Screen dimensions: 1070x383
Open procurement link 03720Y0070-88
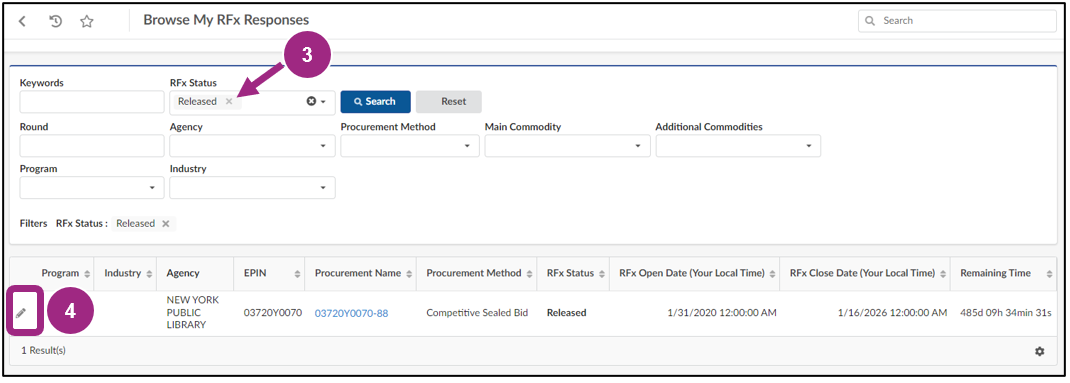click(x=351, y=313)
